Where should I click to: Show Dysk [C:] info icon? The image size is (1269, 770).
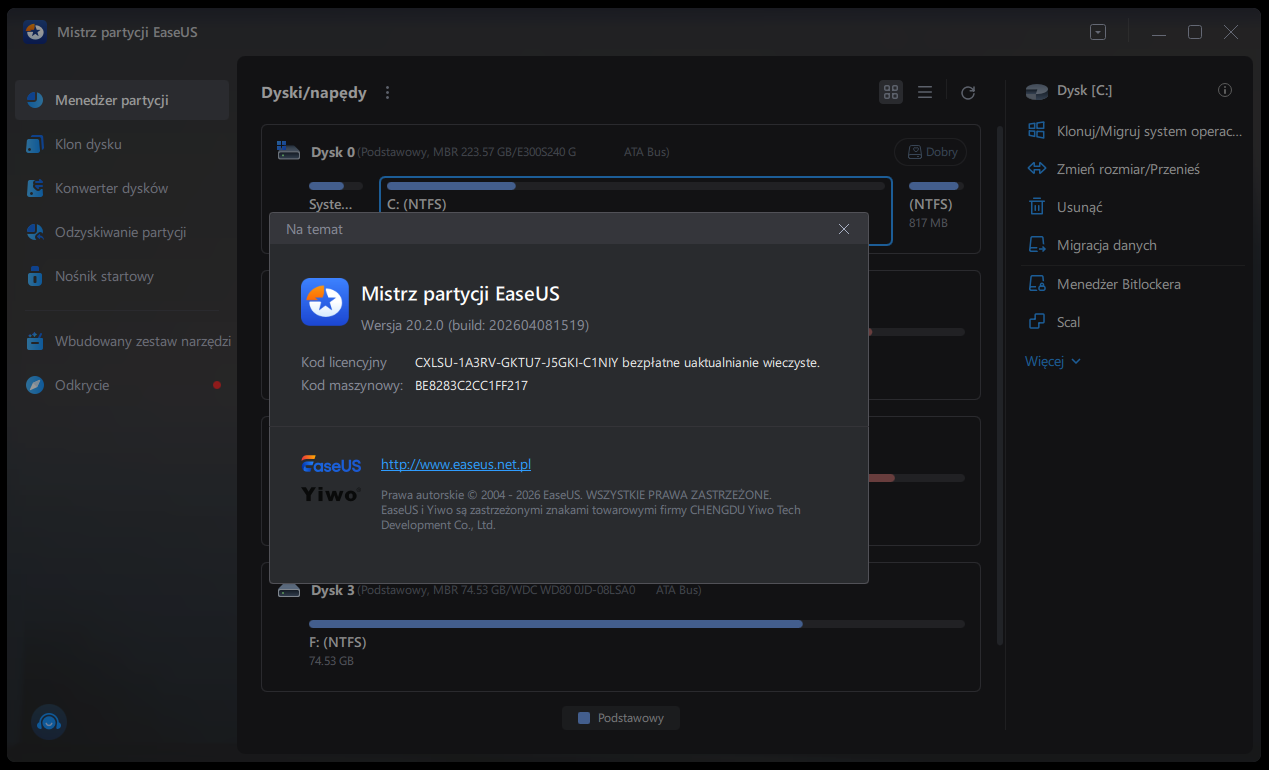coord(1225,90)
